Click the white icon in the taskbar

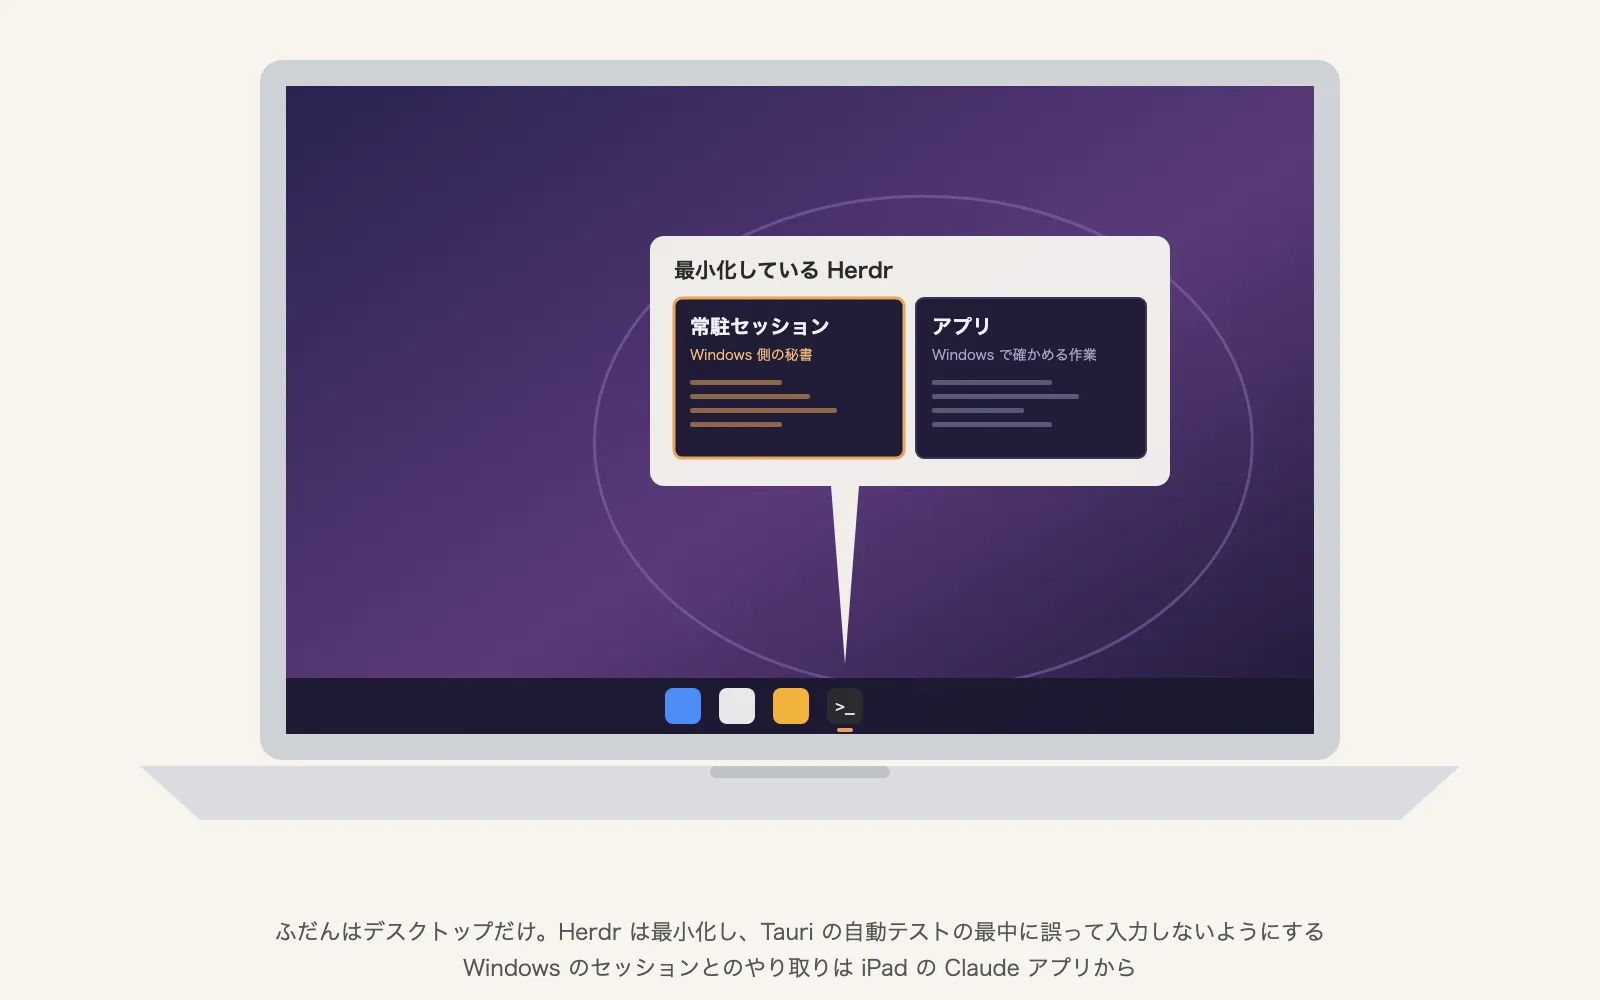point(737,706)
